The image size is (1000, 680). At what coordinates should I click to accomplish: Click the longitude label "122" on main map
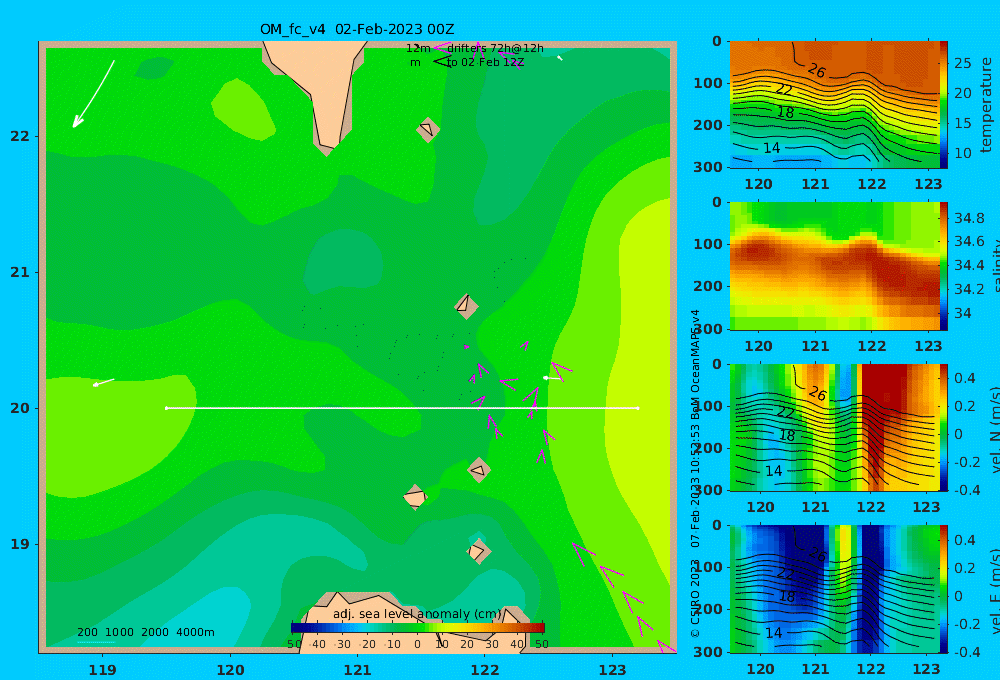pyautogui.click(x=485, y=670)
